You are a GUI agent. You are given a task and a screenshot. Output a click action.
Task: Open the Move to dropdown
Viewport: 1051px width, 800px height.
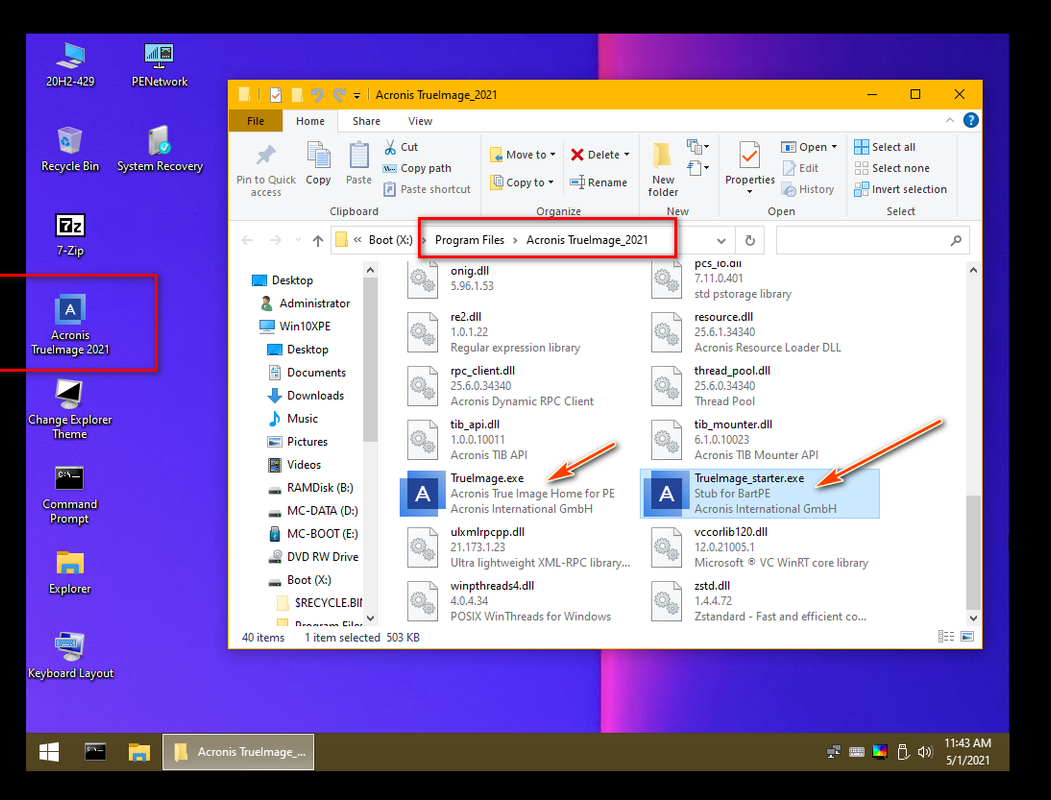click(523, 155)
